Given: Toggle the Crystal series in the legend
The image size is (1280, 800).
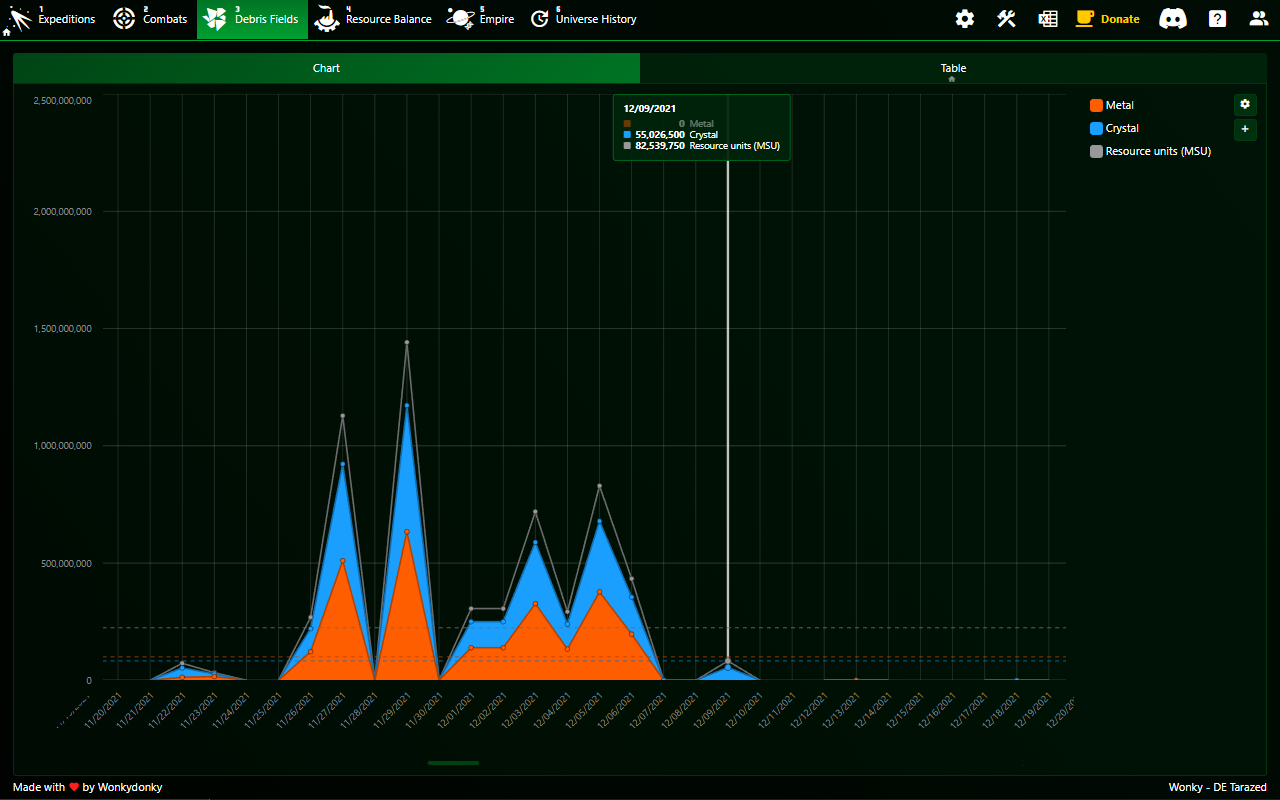Looking at the screenshot, I should tap(1114, 128).
